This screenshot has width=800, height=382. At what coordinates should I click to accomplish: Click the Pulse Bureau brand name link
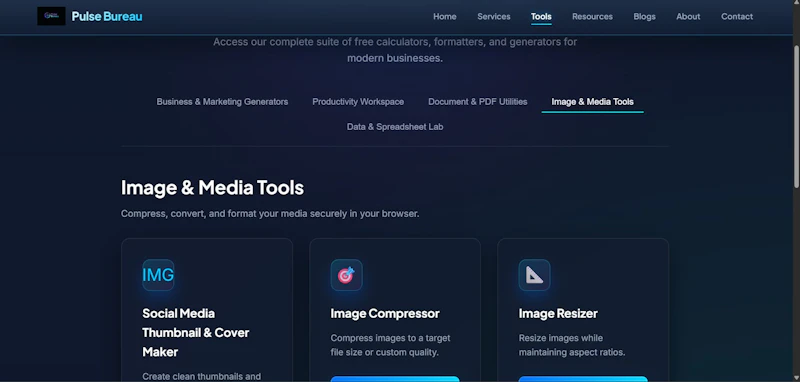107,16
